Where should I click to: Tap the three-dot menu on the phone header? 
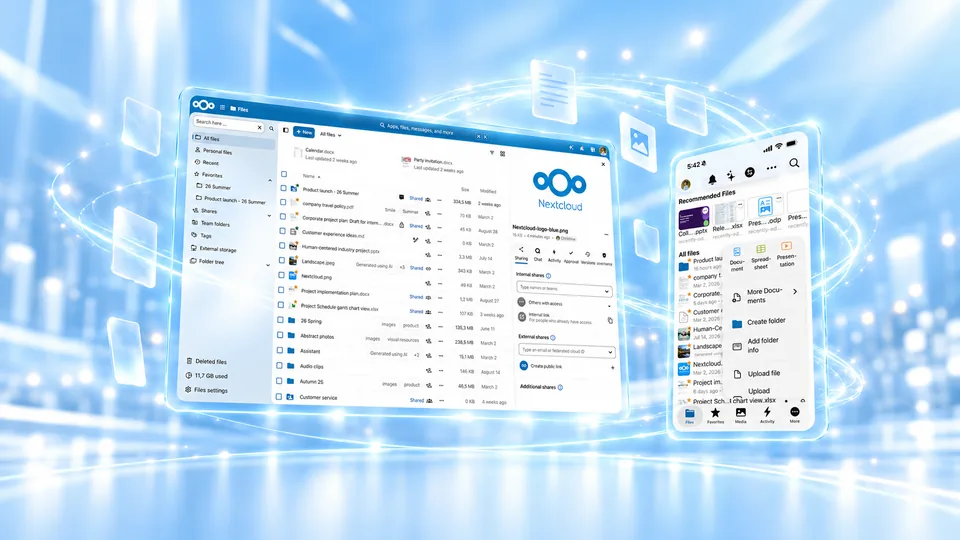[771, 167]
